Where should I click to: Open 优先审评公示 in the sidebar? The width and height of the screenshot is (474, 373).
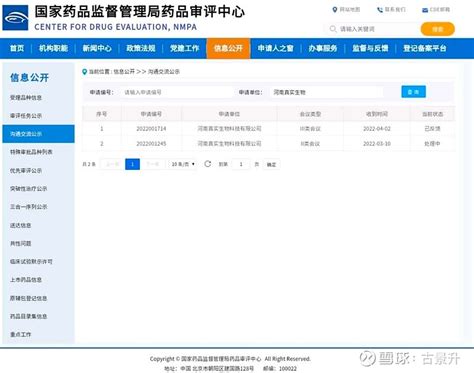(x=26, y=170)
